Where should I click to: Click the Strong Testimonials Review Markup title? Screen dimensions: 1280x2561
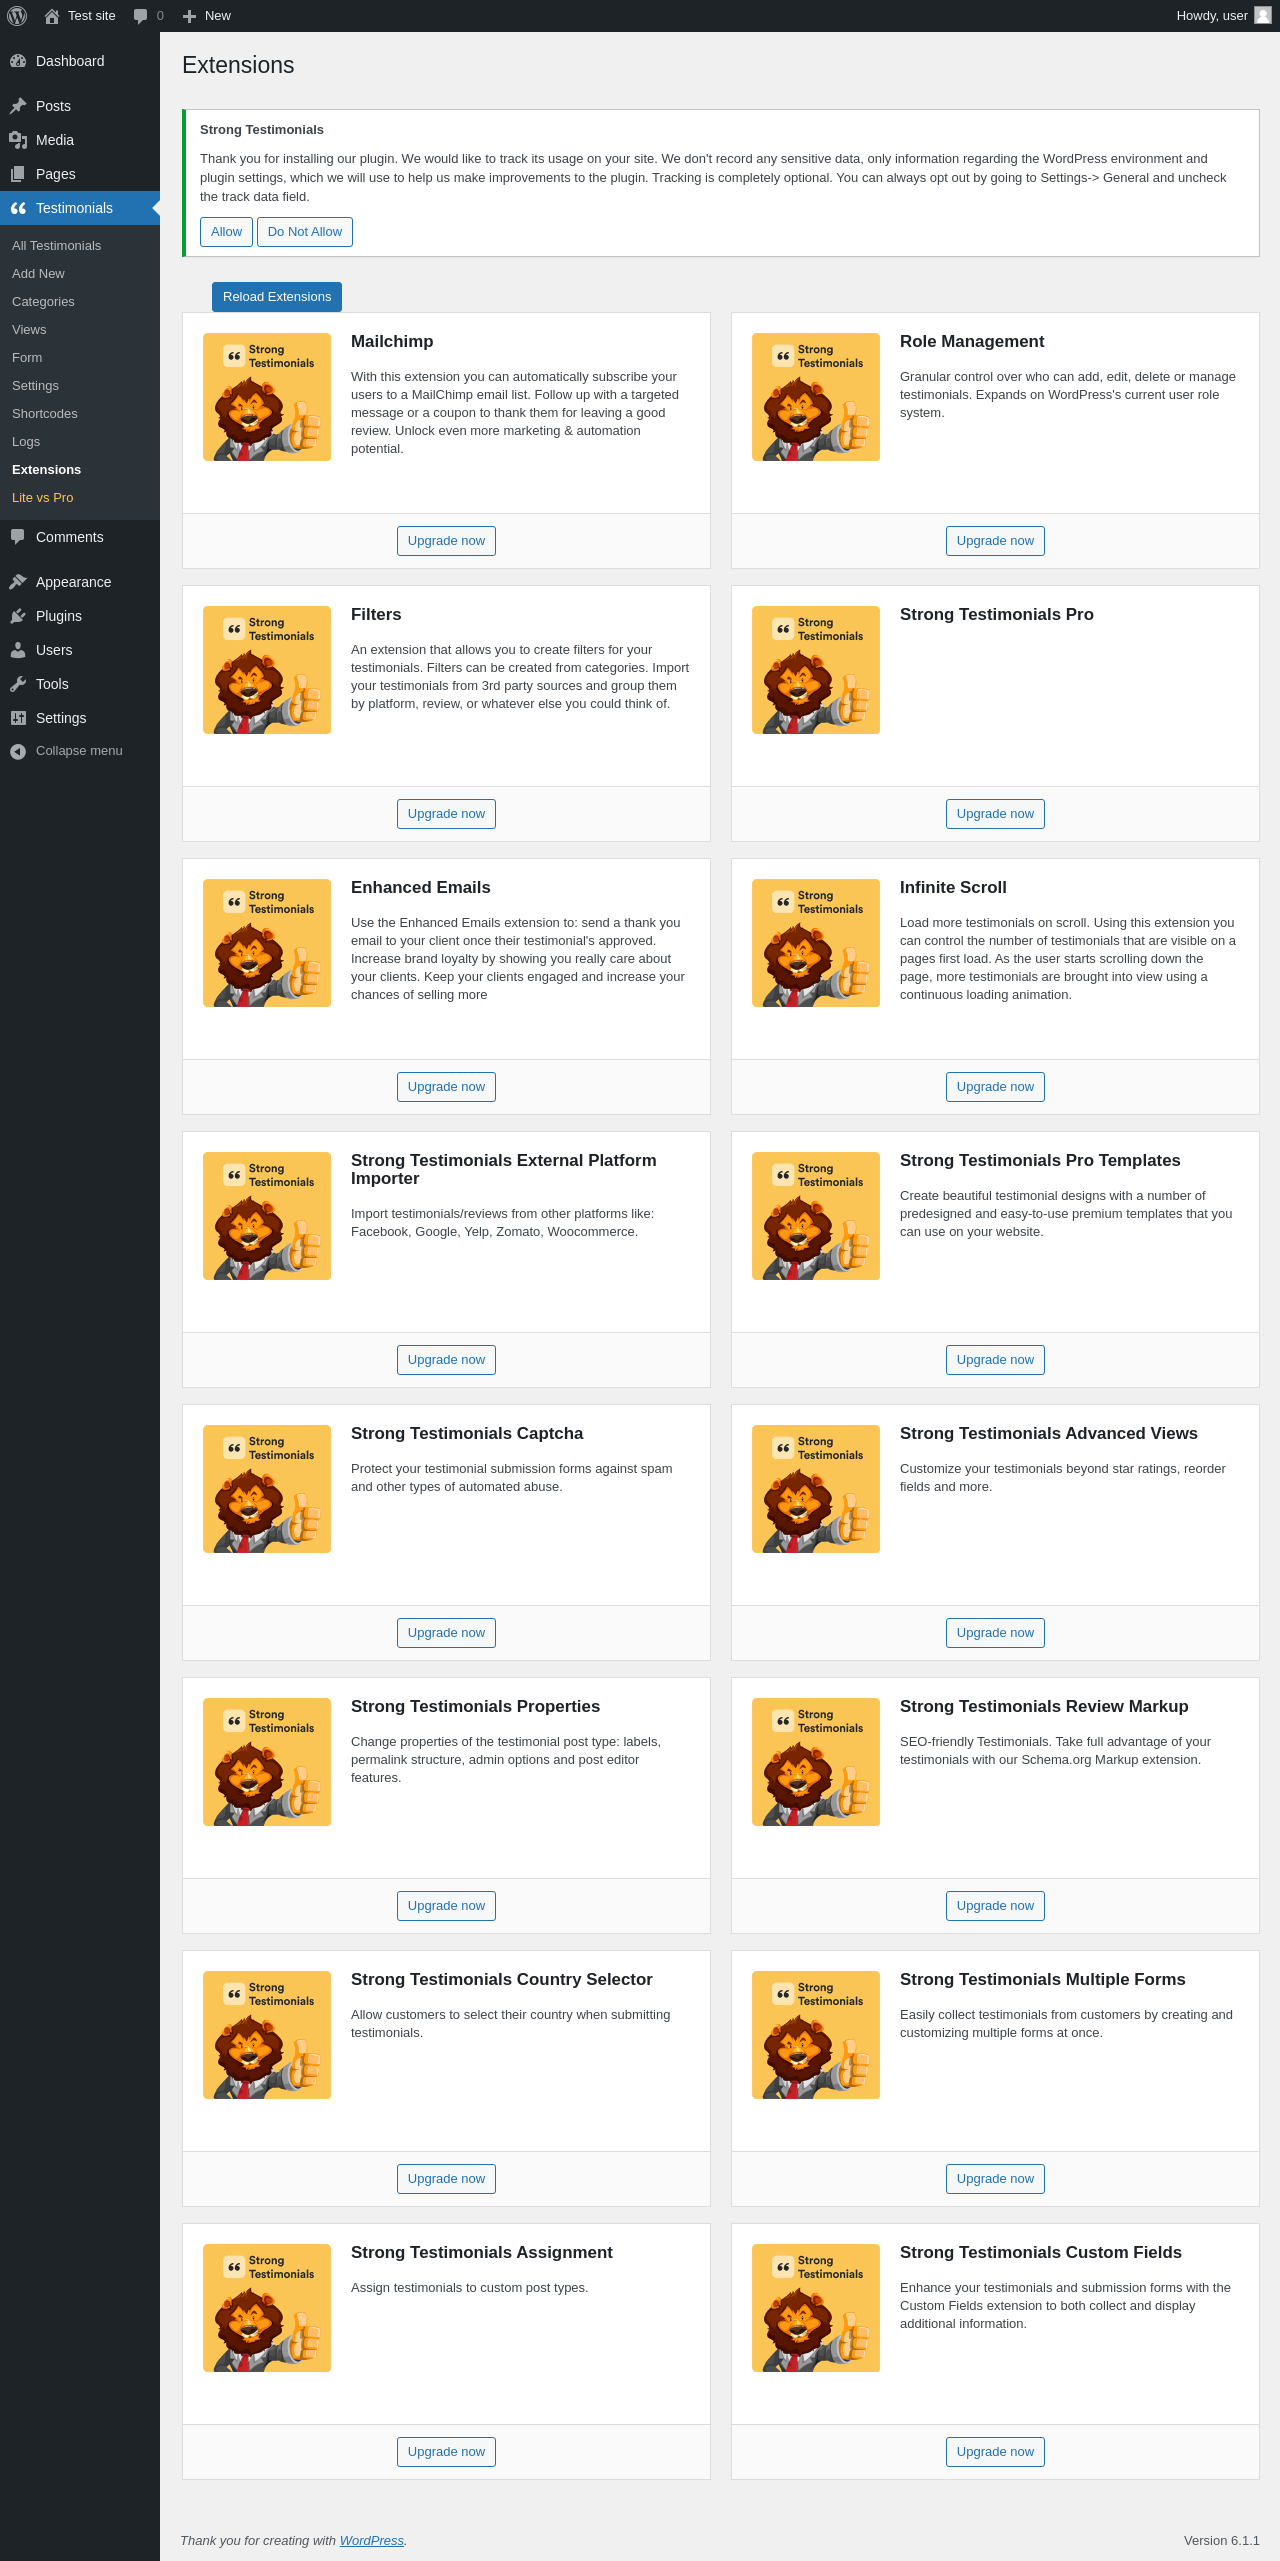(x=1044, y=1707)
